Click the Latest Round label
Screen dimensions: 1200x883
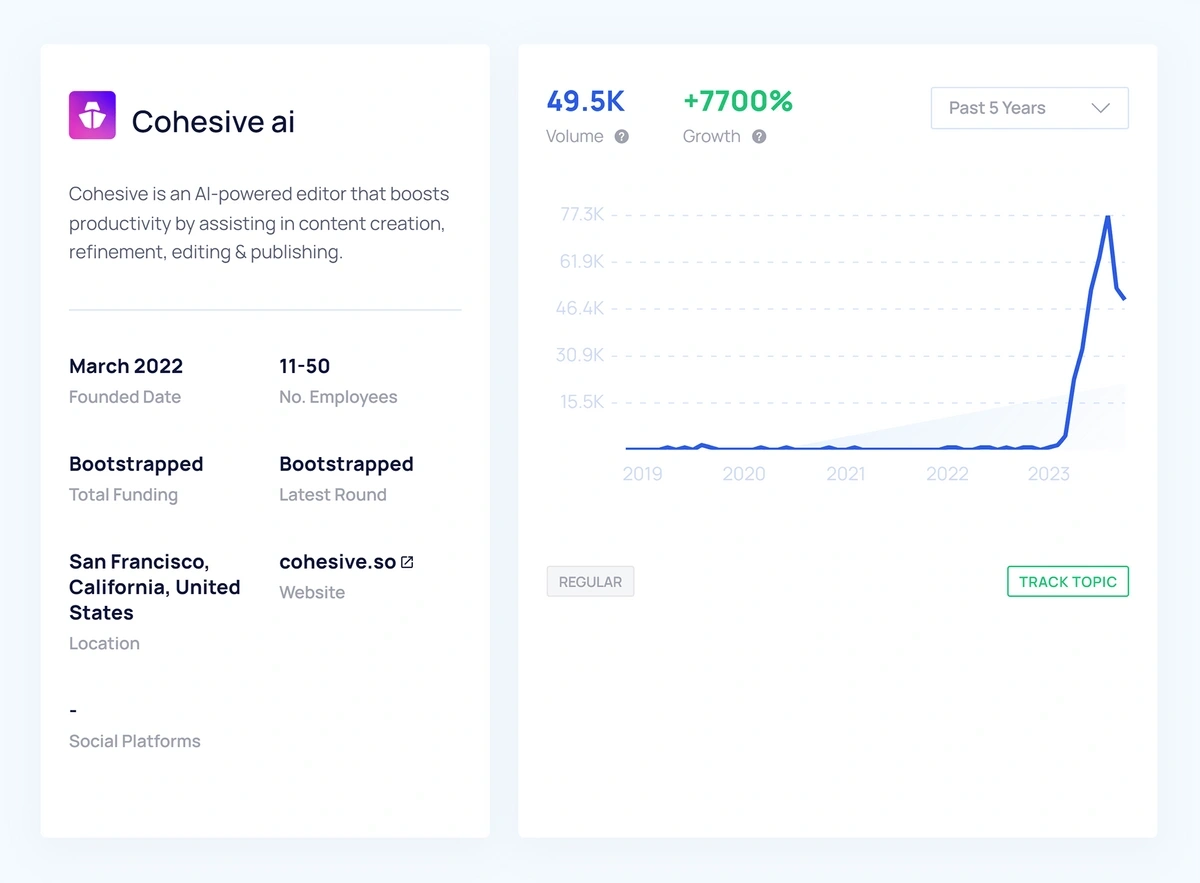click(333, 495)
